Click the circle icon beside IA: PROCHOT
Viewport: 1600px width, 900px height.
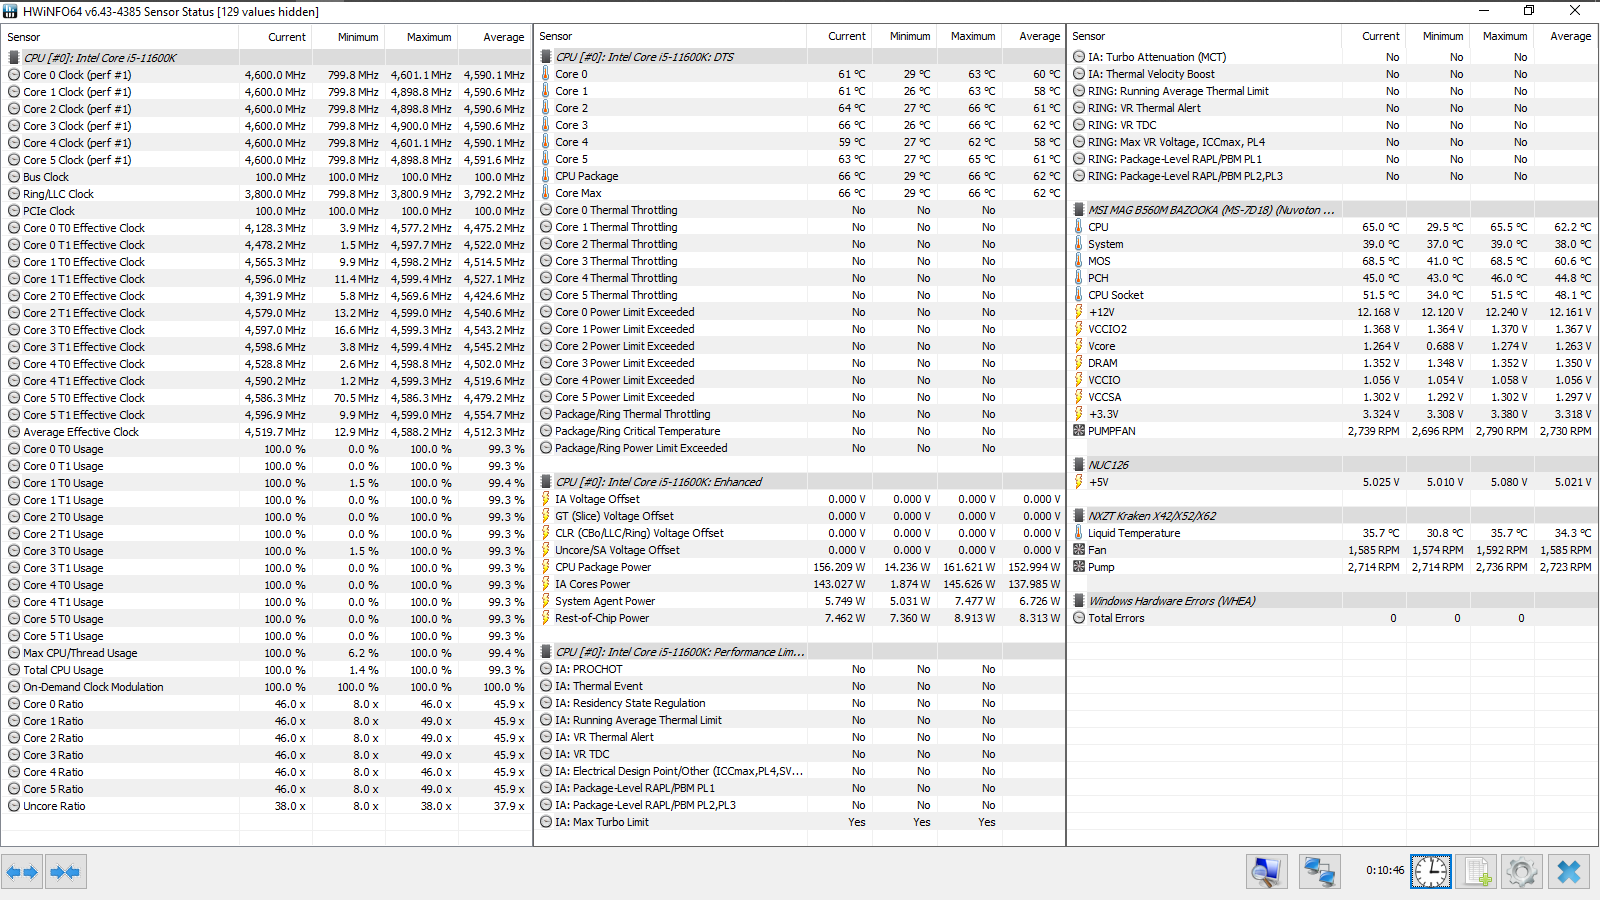[x=546, y=669]
